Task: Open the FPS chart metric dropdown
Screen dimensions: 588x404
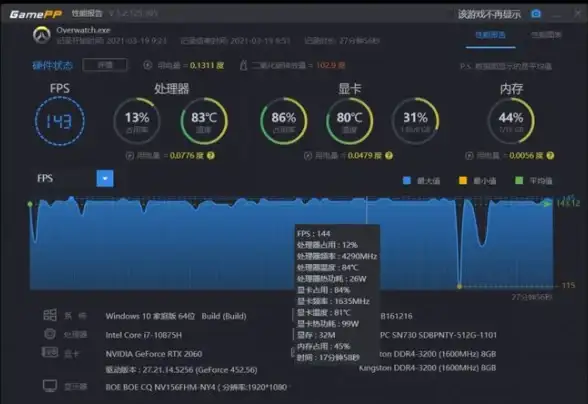Action: click(x=105, y=179)
